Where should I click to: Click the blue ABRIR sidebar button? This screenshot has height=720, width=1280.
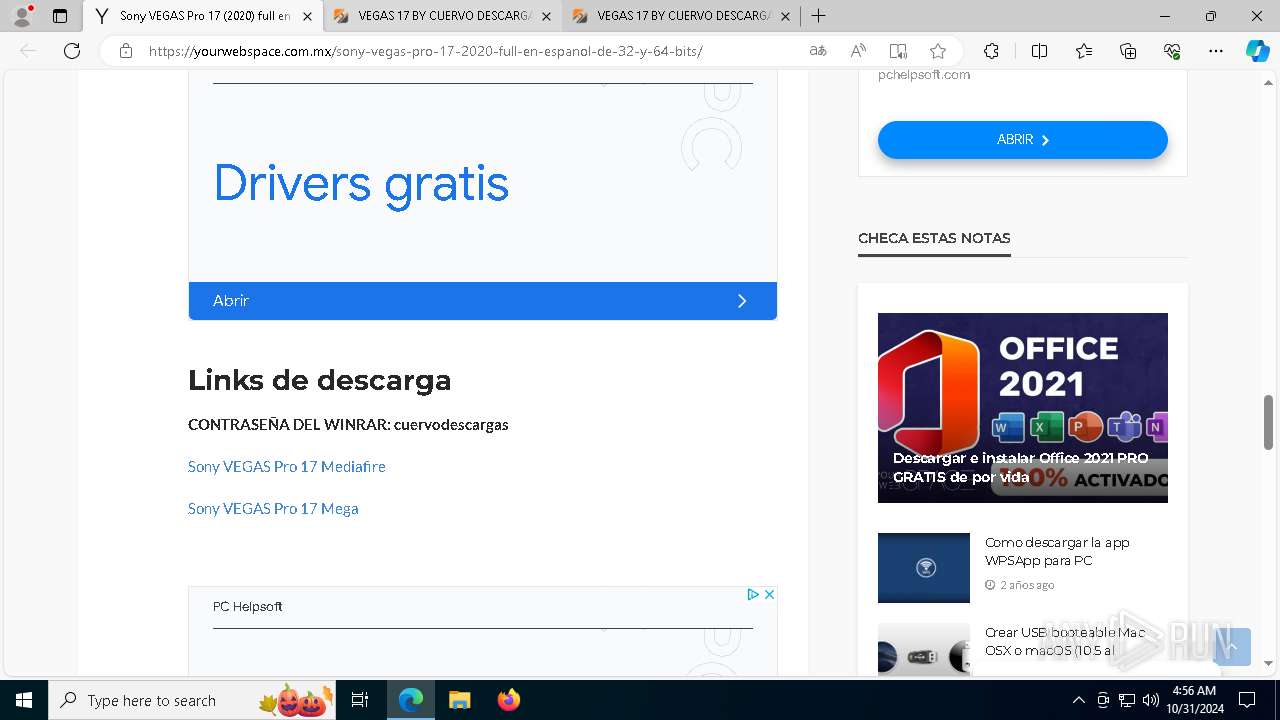[1023, 140]
